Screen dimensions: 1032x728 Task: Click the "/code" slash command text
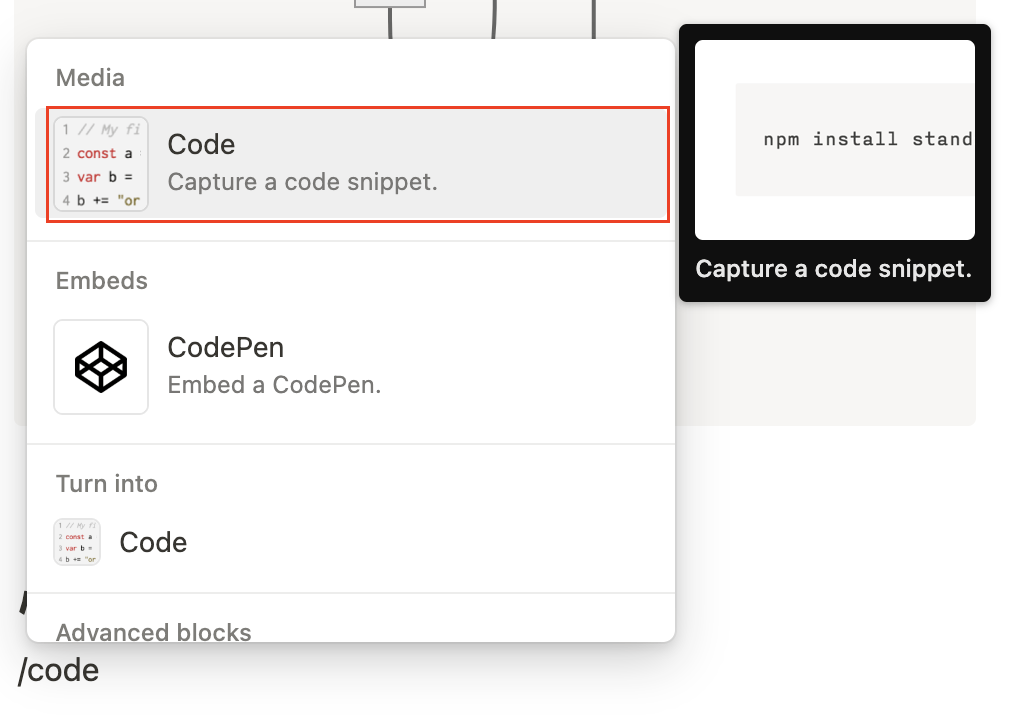(59, 670)
